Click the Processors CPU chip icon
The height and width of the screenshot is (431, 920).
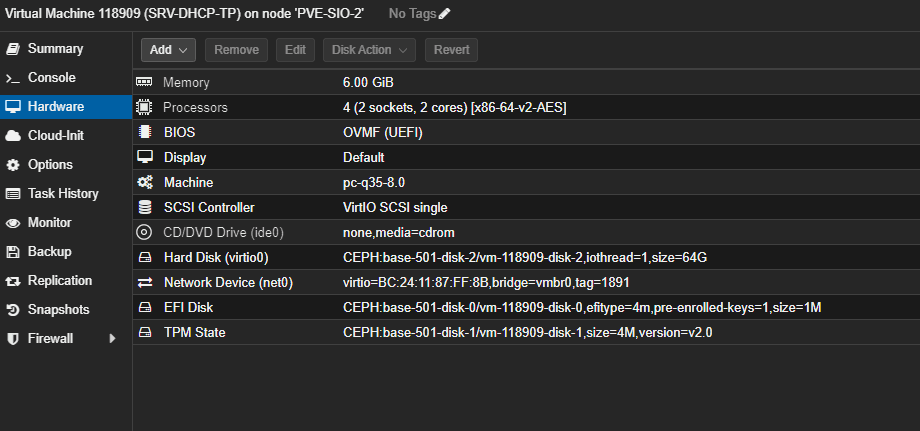[x=144, y=107]
